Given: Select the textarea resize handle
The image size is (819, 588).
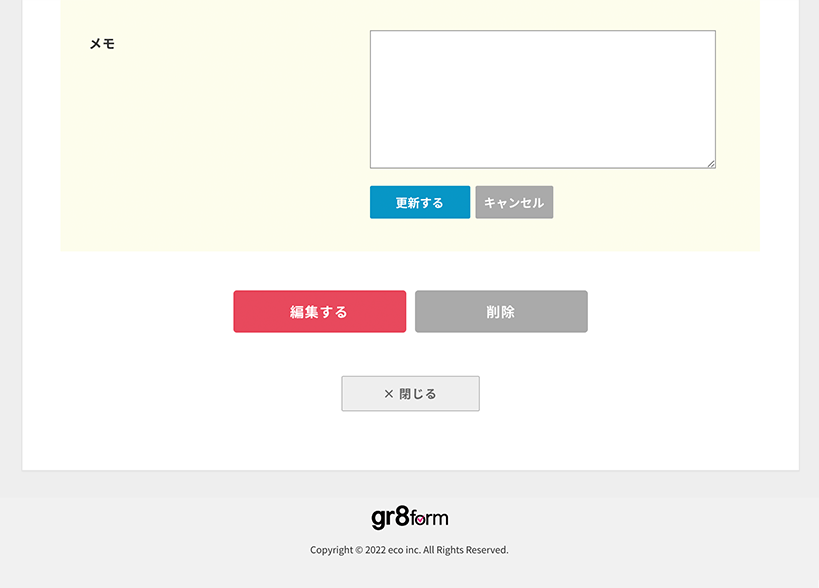Looking at the screenshot, I should pos(711,163).
